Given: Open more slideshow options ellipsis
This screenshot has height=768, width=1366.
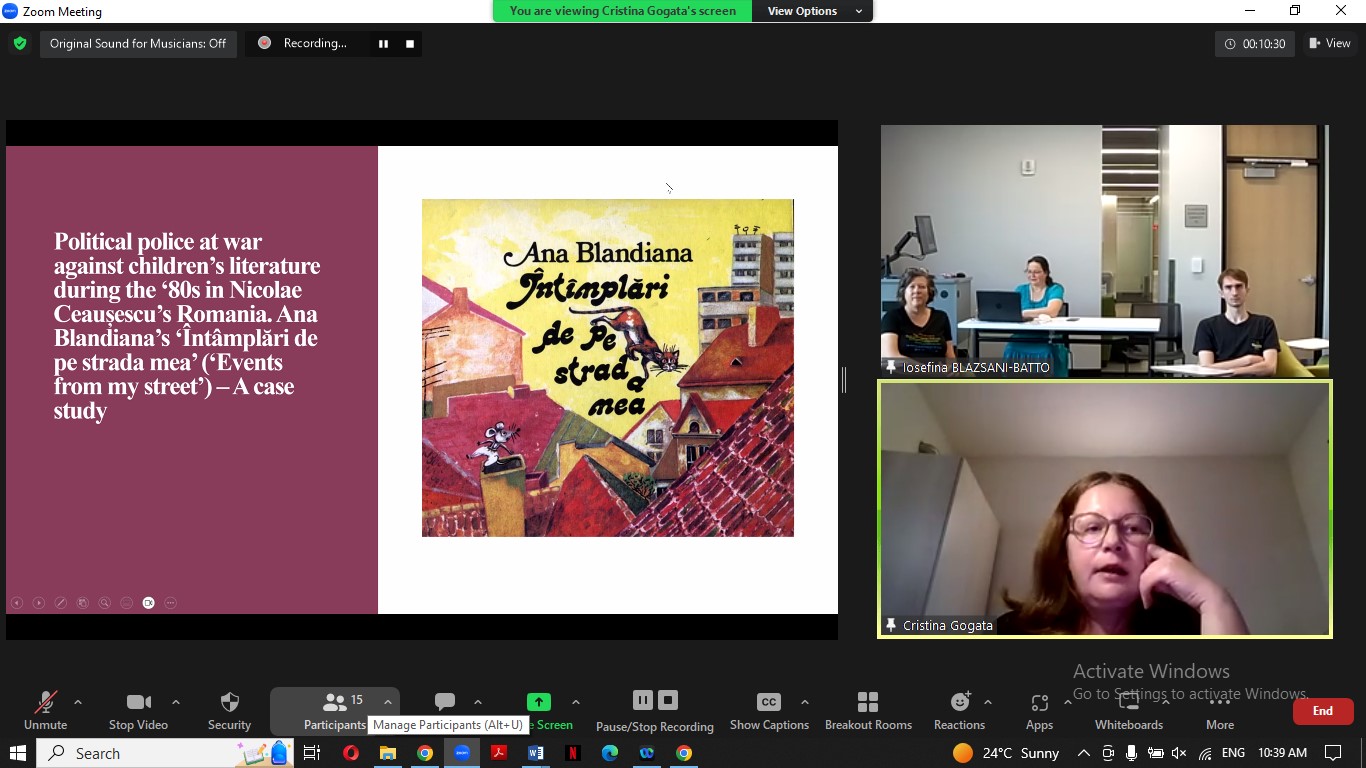Looking at the screenshot, I should pos(171,603).
